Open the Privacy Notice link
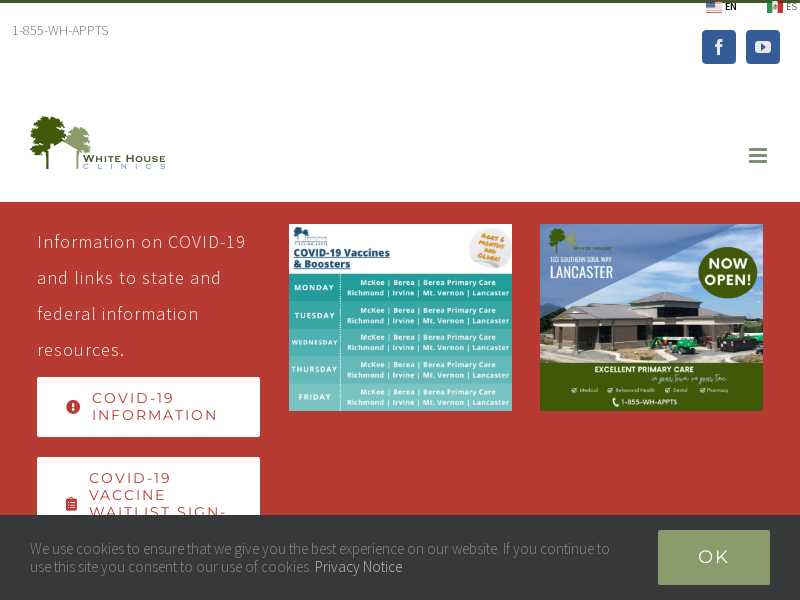Screen dimensions: 800x600 358,567
